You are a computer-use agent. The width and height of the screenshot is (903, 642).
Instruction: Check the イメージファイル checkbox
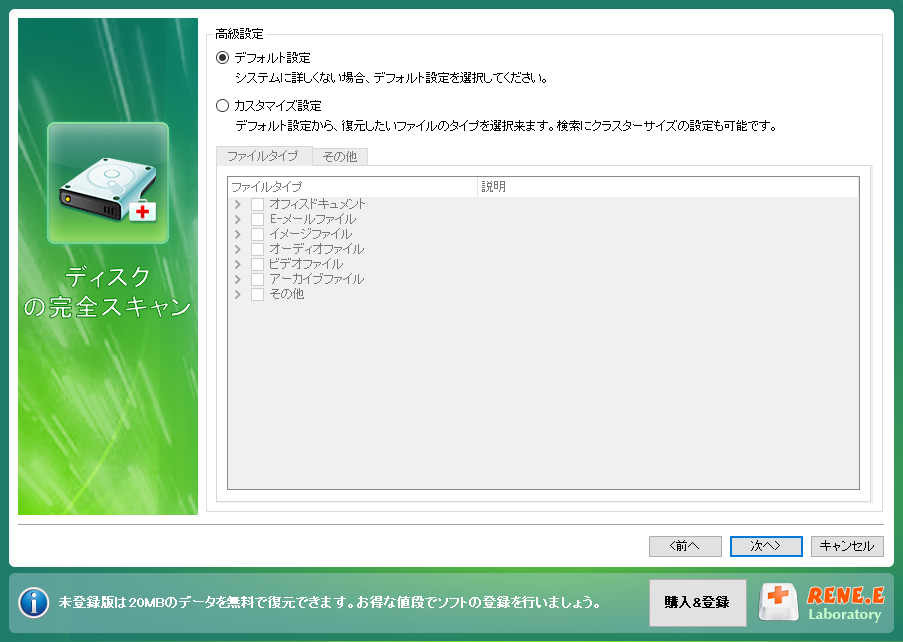pyautogui.click(x=257, y=233)
